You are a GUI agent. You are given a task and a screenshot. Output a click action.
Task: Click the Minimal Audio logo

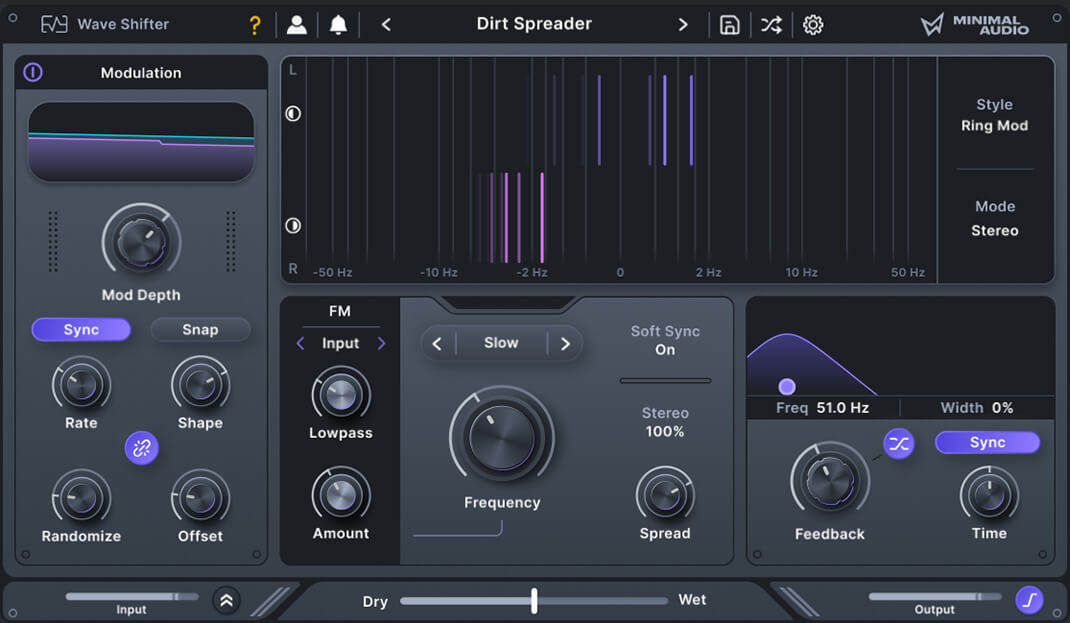tap(974, 25)
